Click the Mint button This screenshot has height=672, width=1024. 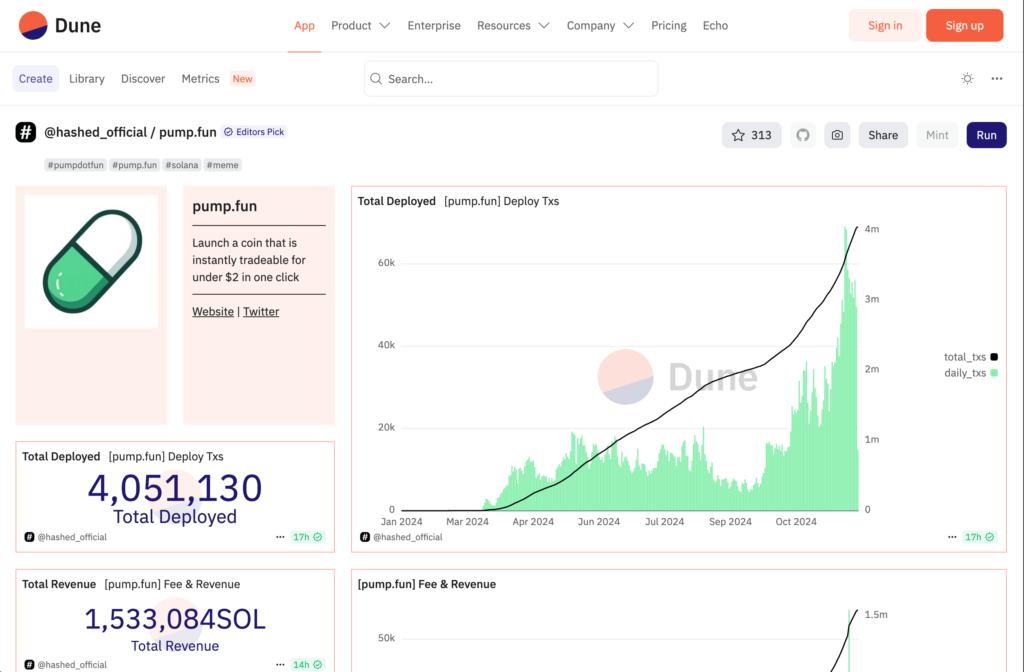(937, 135)
